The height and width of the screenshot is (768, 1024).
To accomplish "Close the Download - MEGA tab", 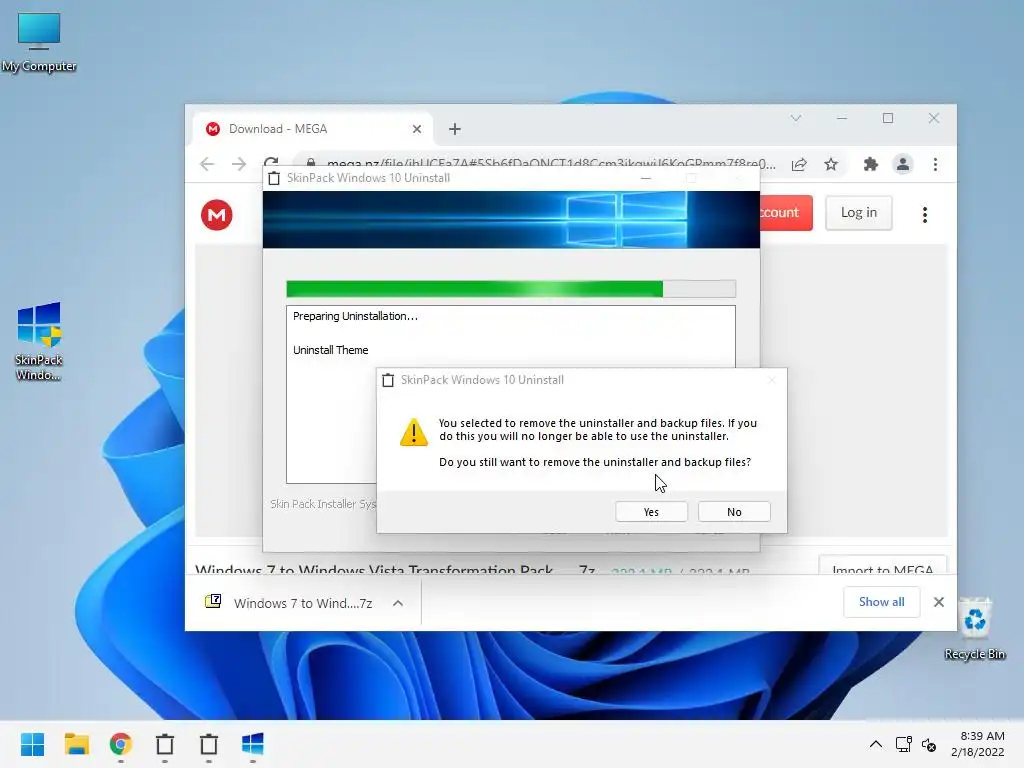I will [x=417, y=129].
